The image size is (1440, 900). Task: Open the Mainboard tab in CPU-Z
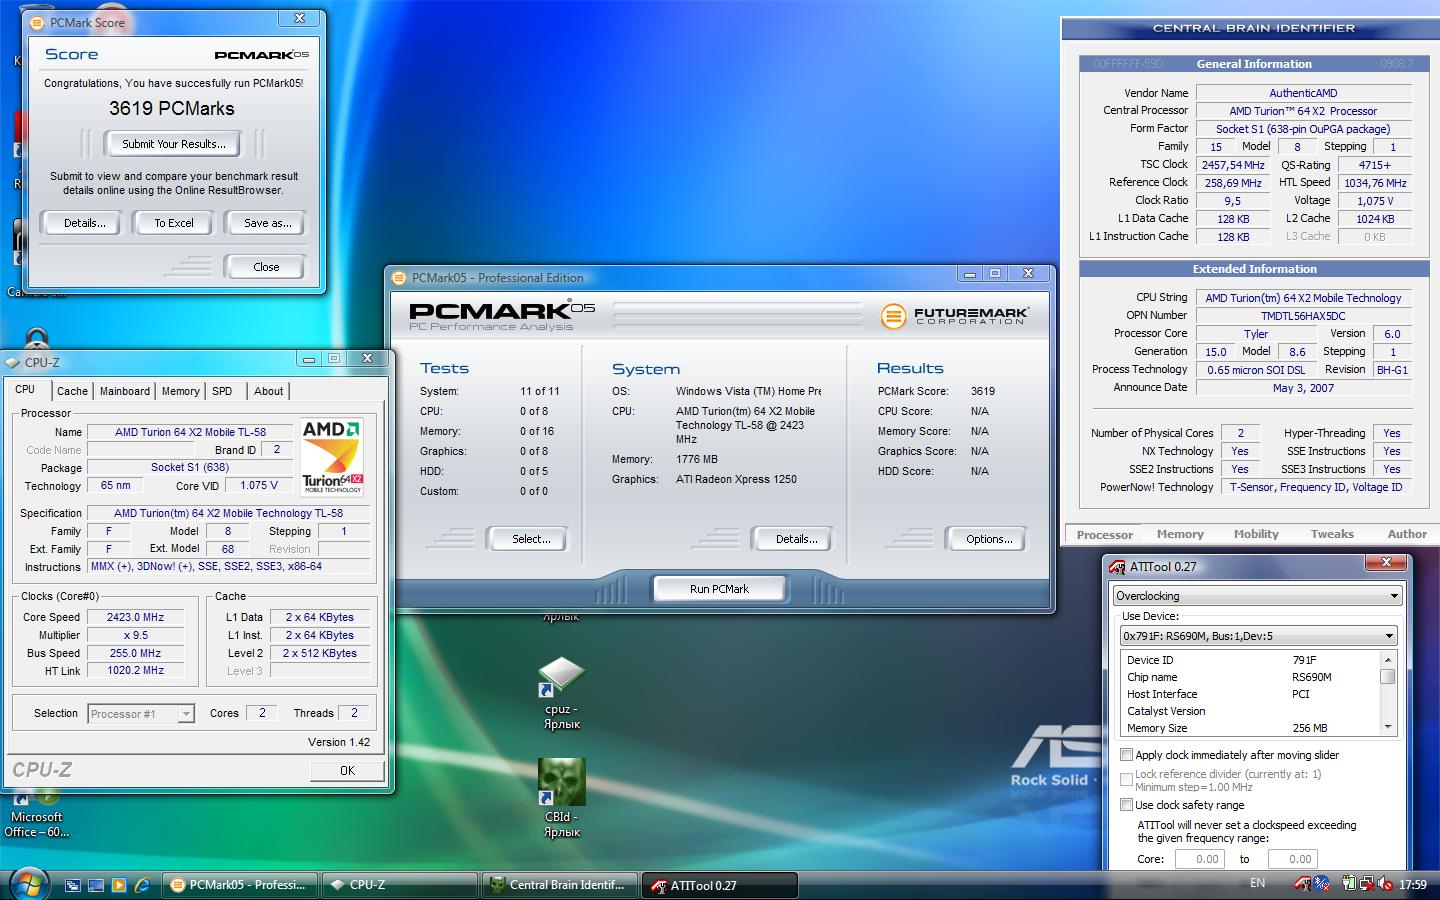click(125, 391)
